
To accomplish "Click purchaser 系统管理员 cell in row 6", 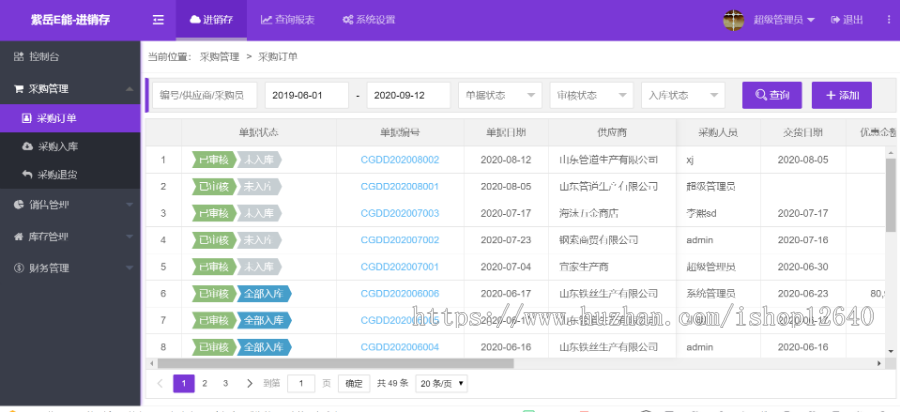I will click(718, 293).
